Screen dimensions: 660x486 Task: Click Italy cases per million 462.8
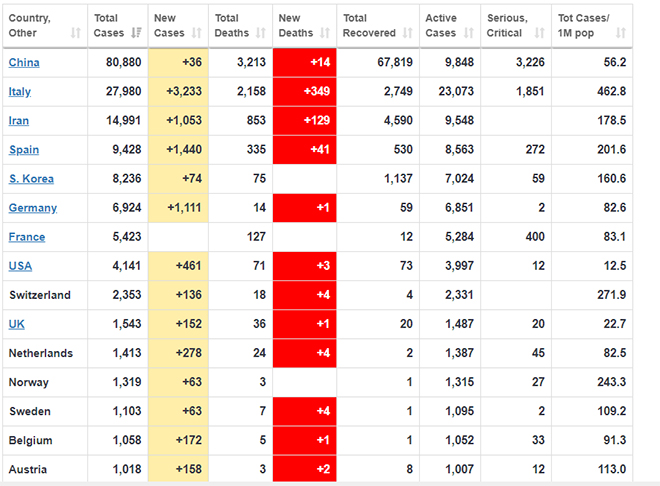[612, 91]
